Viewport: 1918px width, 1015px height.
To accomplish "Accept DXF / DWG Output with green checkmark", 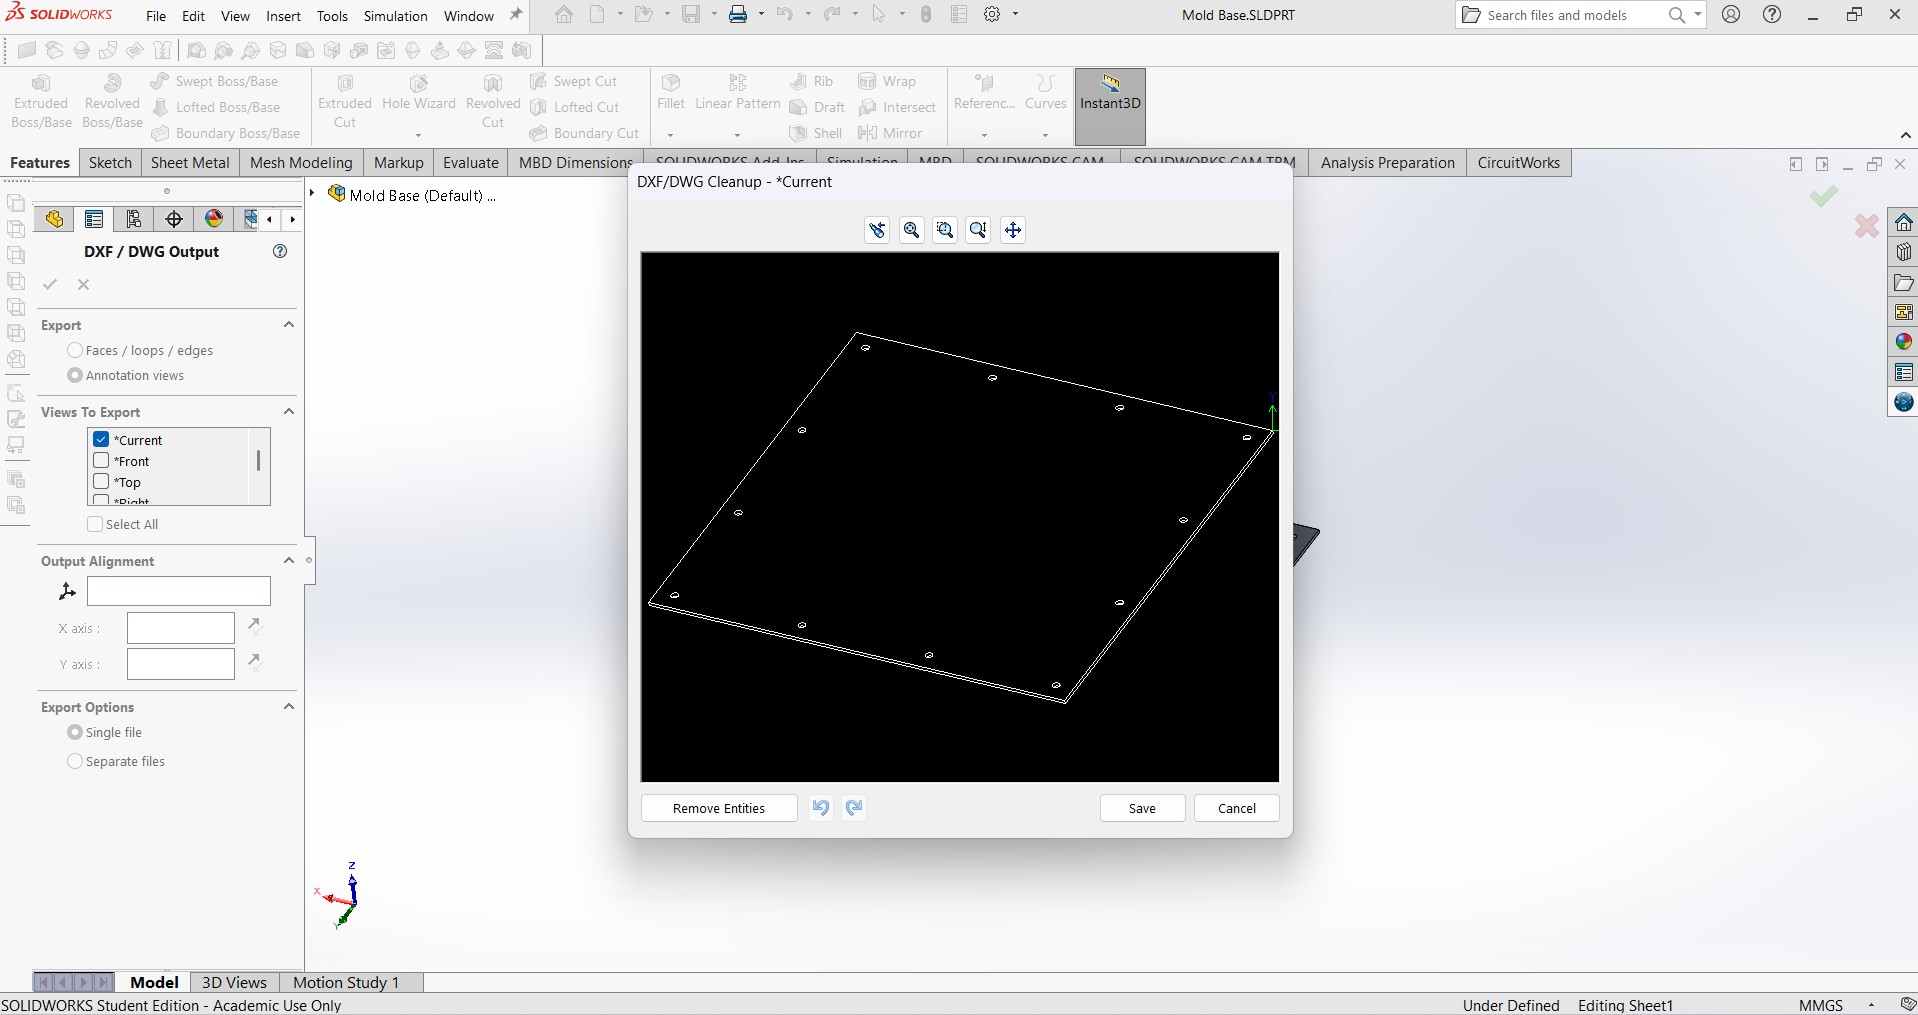I will tap(50, 285).
